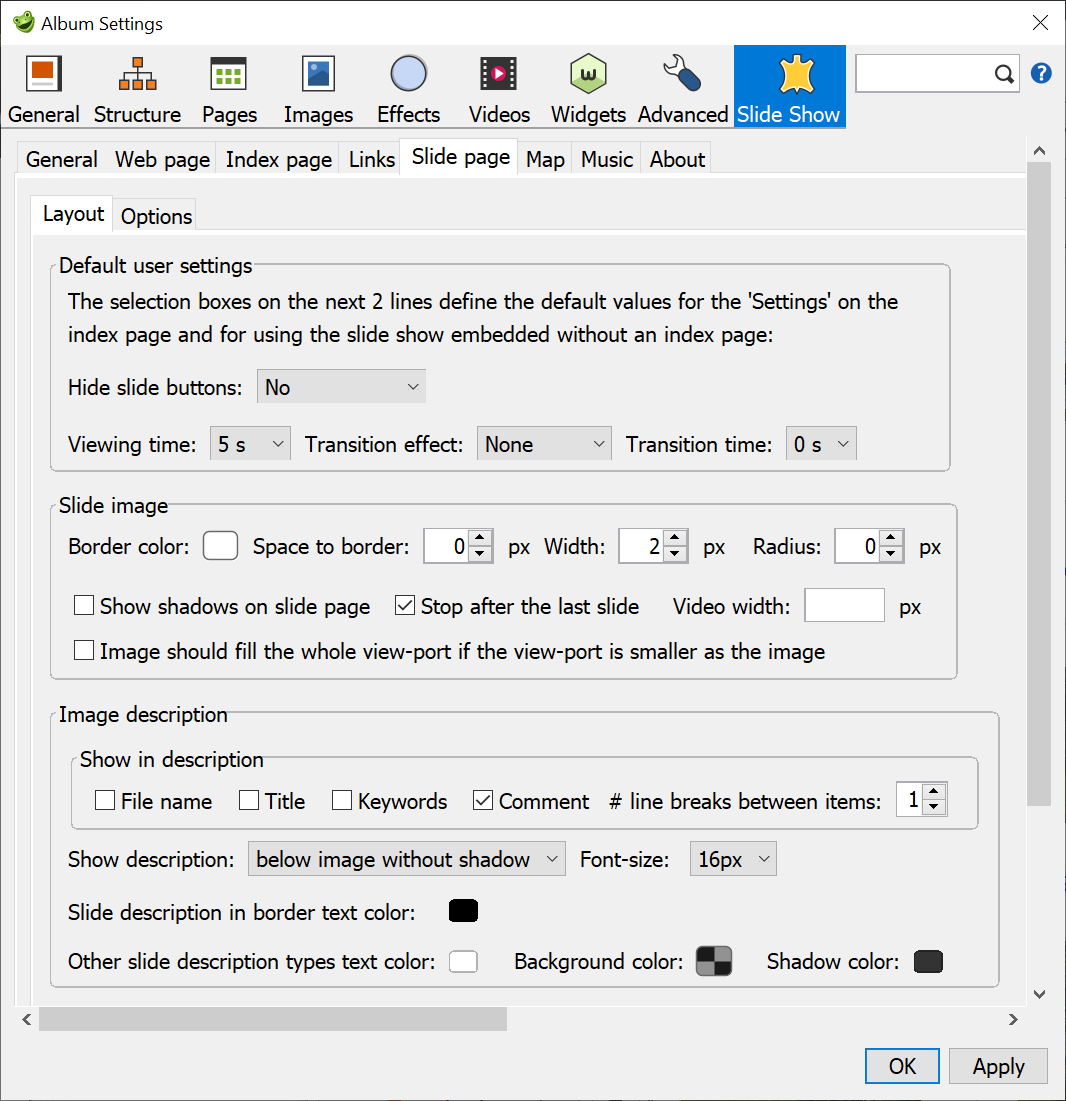Screen dimensions: 1066x1101
Task: Enable Show shadows on slide page
Action: point(83,606)
